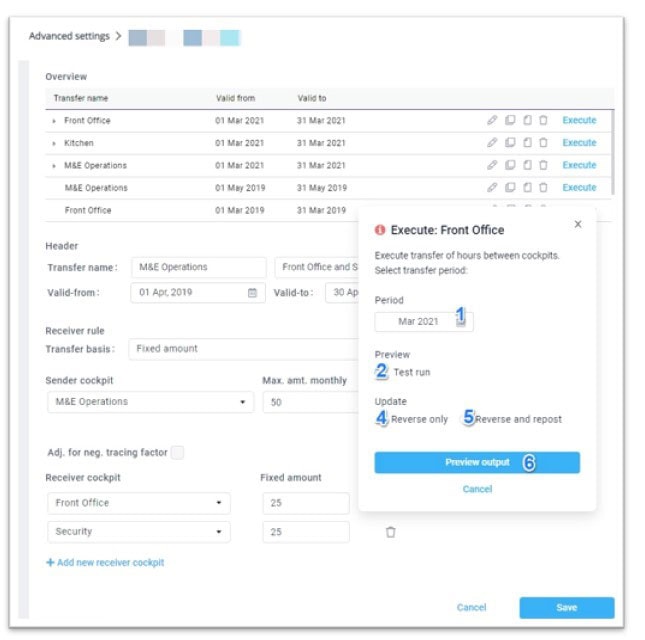Choose the Reverse and repost option
Screen dimensions: 645x640
(468, 419)
